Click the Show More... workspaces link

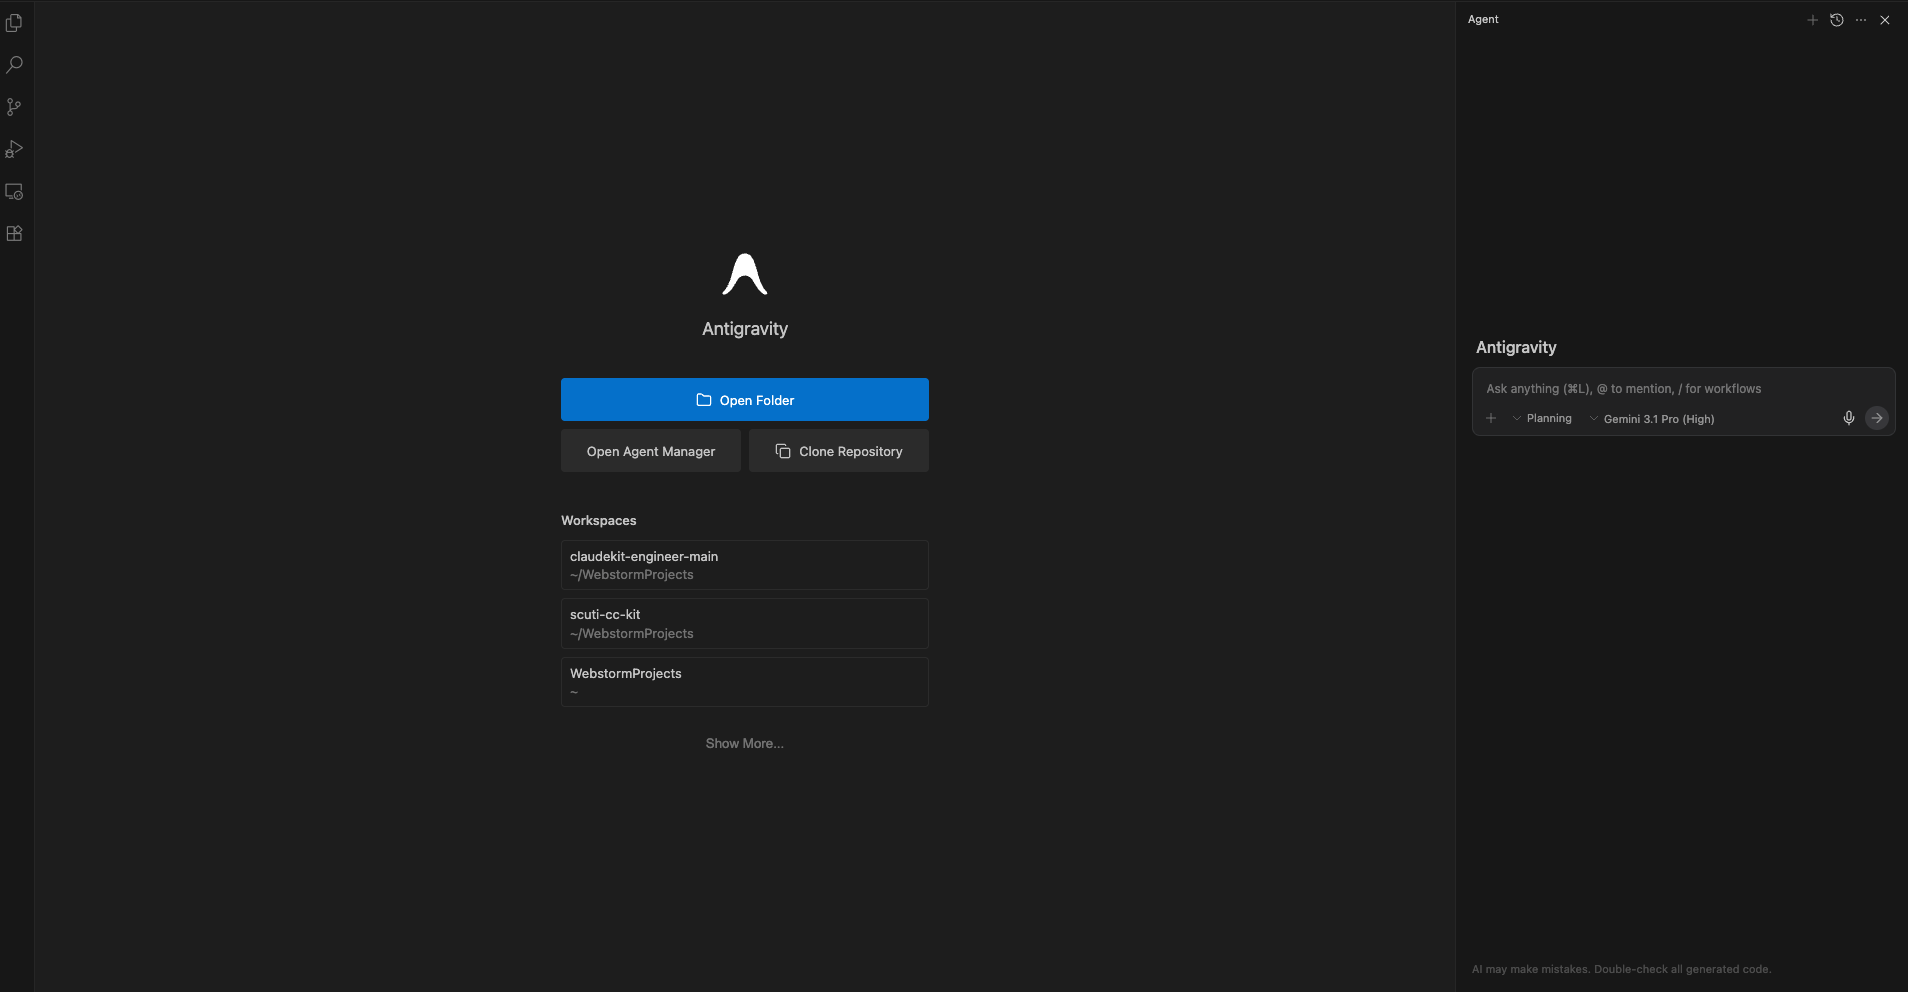pyautogui.click(x=744, y=743)
